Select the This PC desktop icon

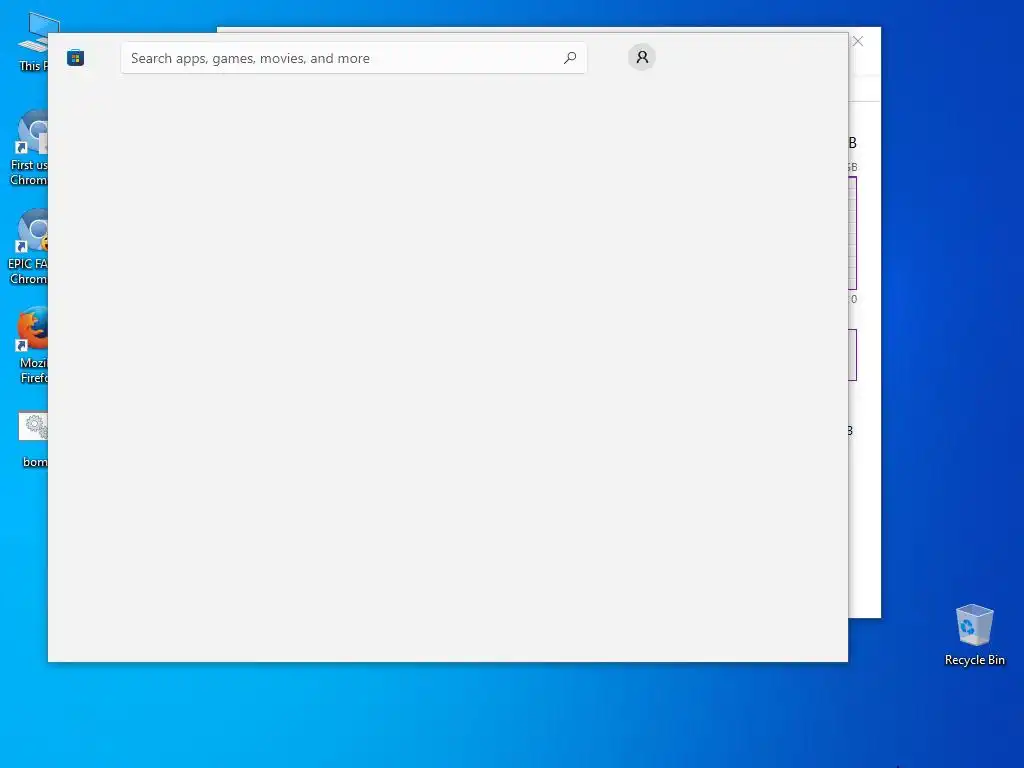pyautogui.click(x=33, y=41)
